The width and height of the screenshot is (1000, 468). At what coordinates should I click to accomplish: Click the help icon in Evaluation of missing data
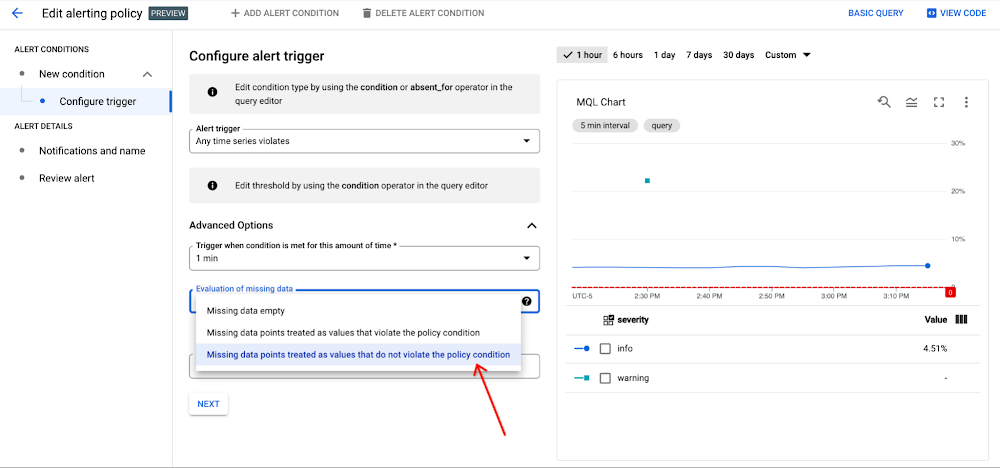click(526, 301)
